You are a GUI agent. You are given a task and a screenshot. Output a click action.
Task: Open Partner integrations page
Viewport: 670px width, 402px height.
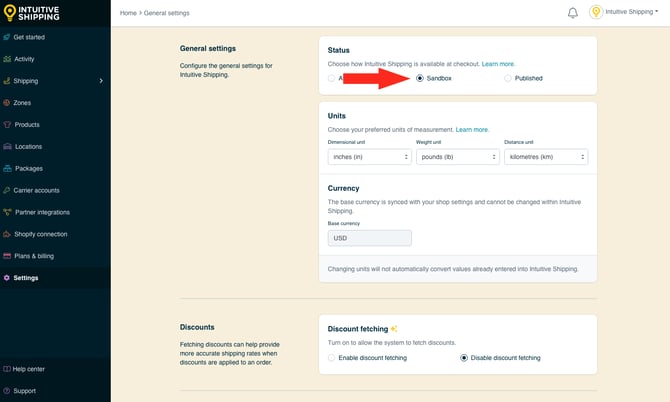[42, 212]
